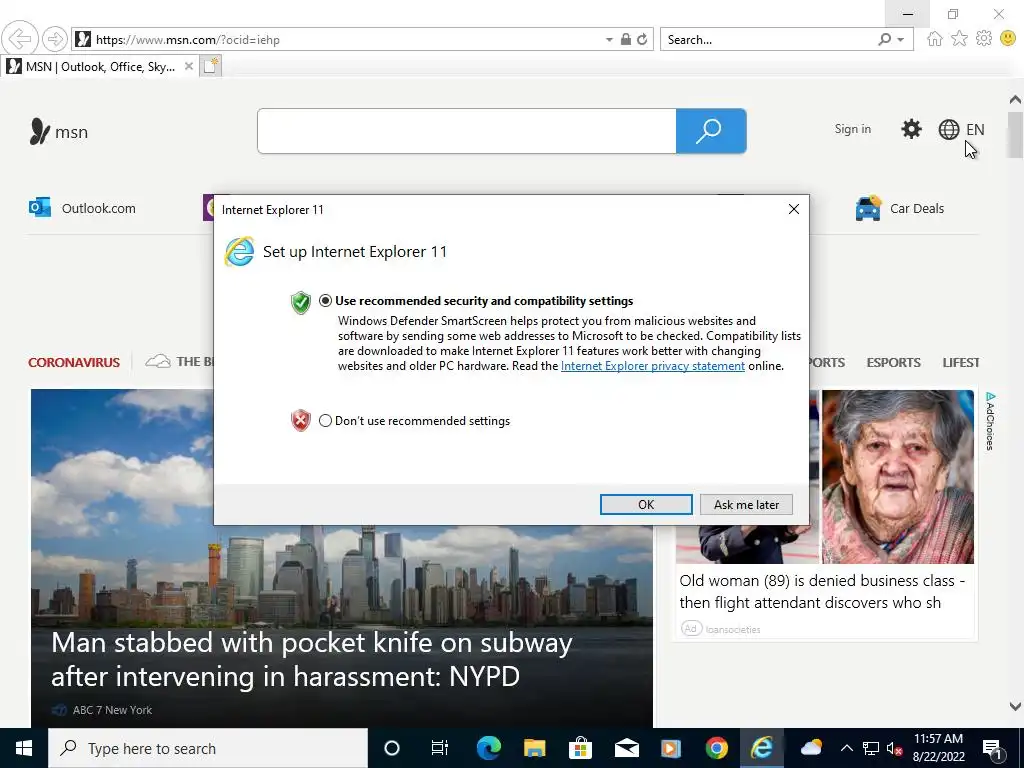Open the globe EN language selector
1024x768 pixels.
pos(961,129)
